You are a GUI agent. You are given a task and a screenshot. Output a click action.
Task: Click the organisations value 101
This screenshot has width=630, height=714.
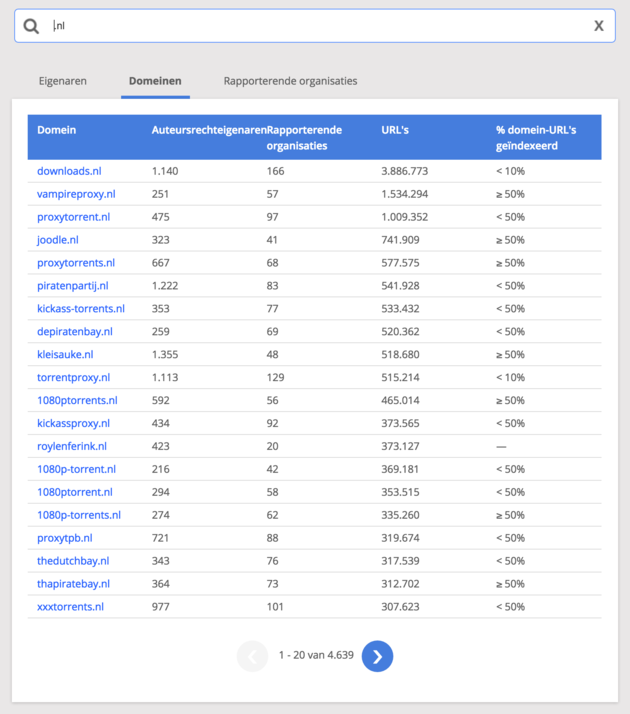(x=275, y=607)
